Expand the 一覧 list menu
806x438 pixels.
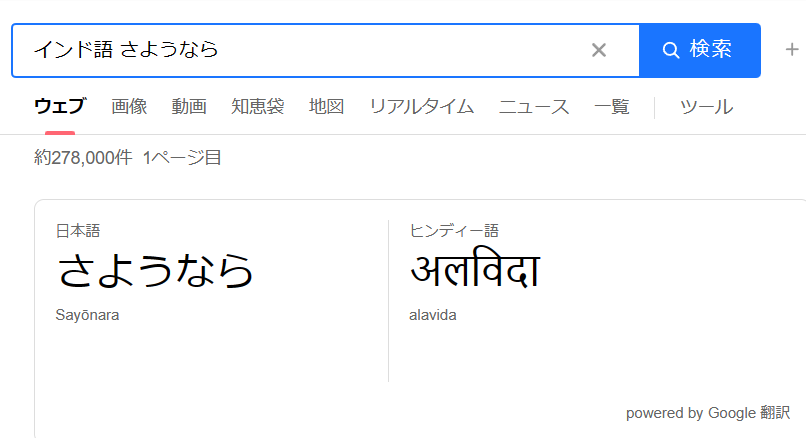coord(612,107)
